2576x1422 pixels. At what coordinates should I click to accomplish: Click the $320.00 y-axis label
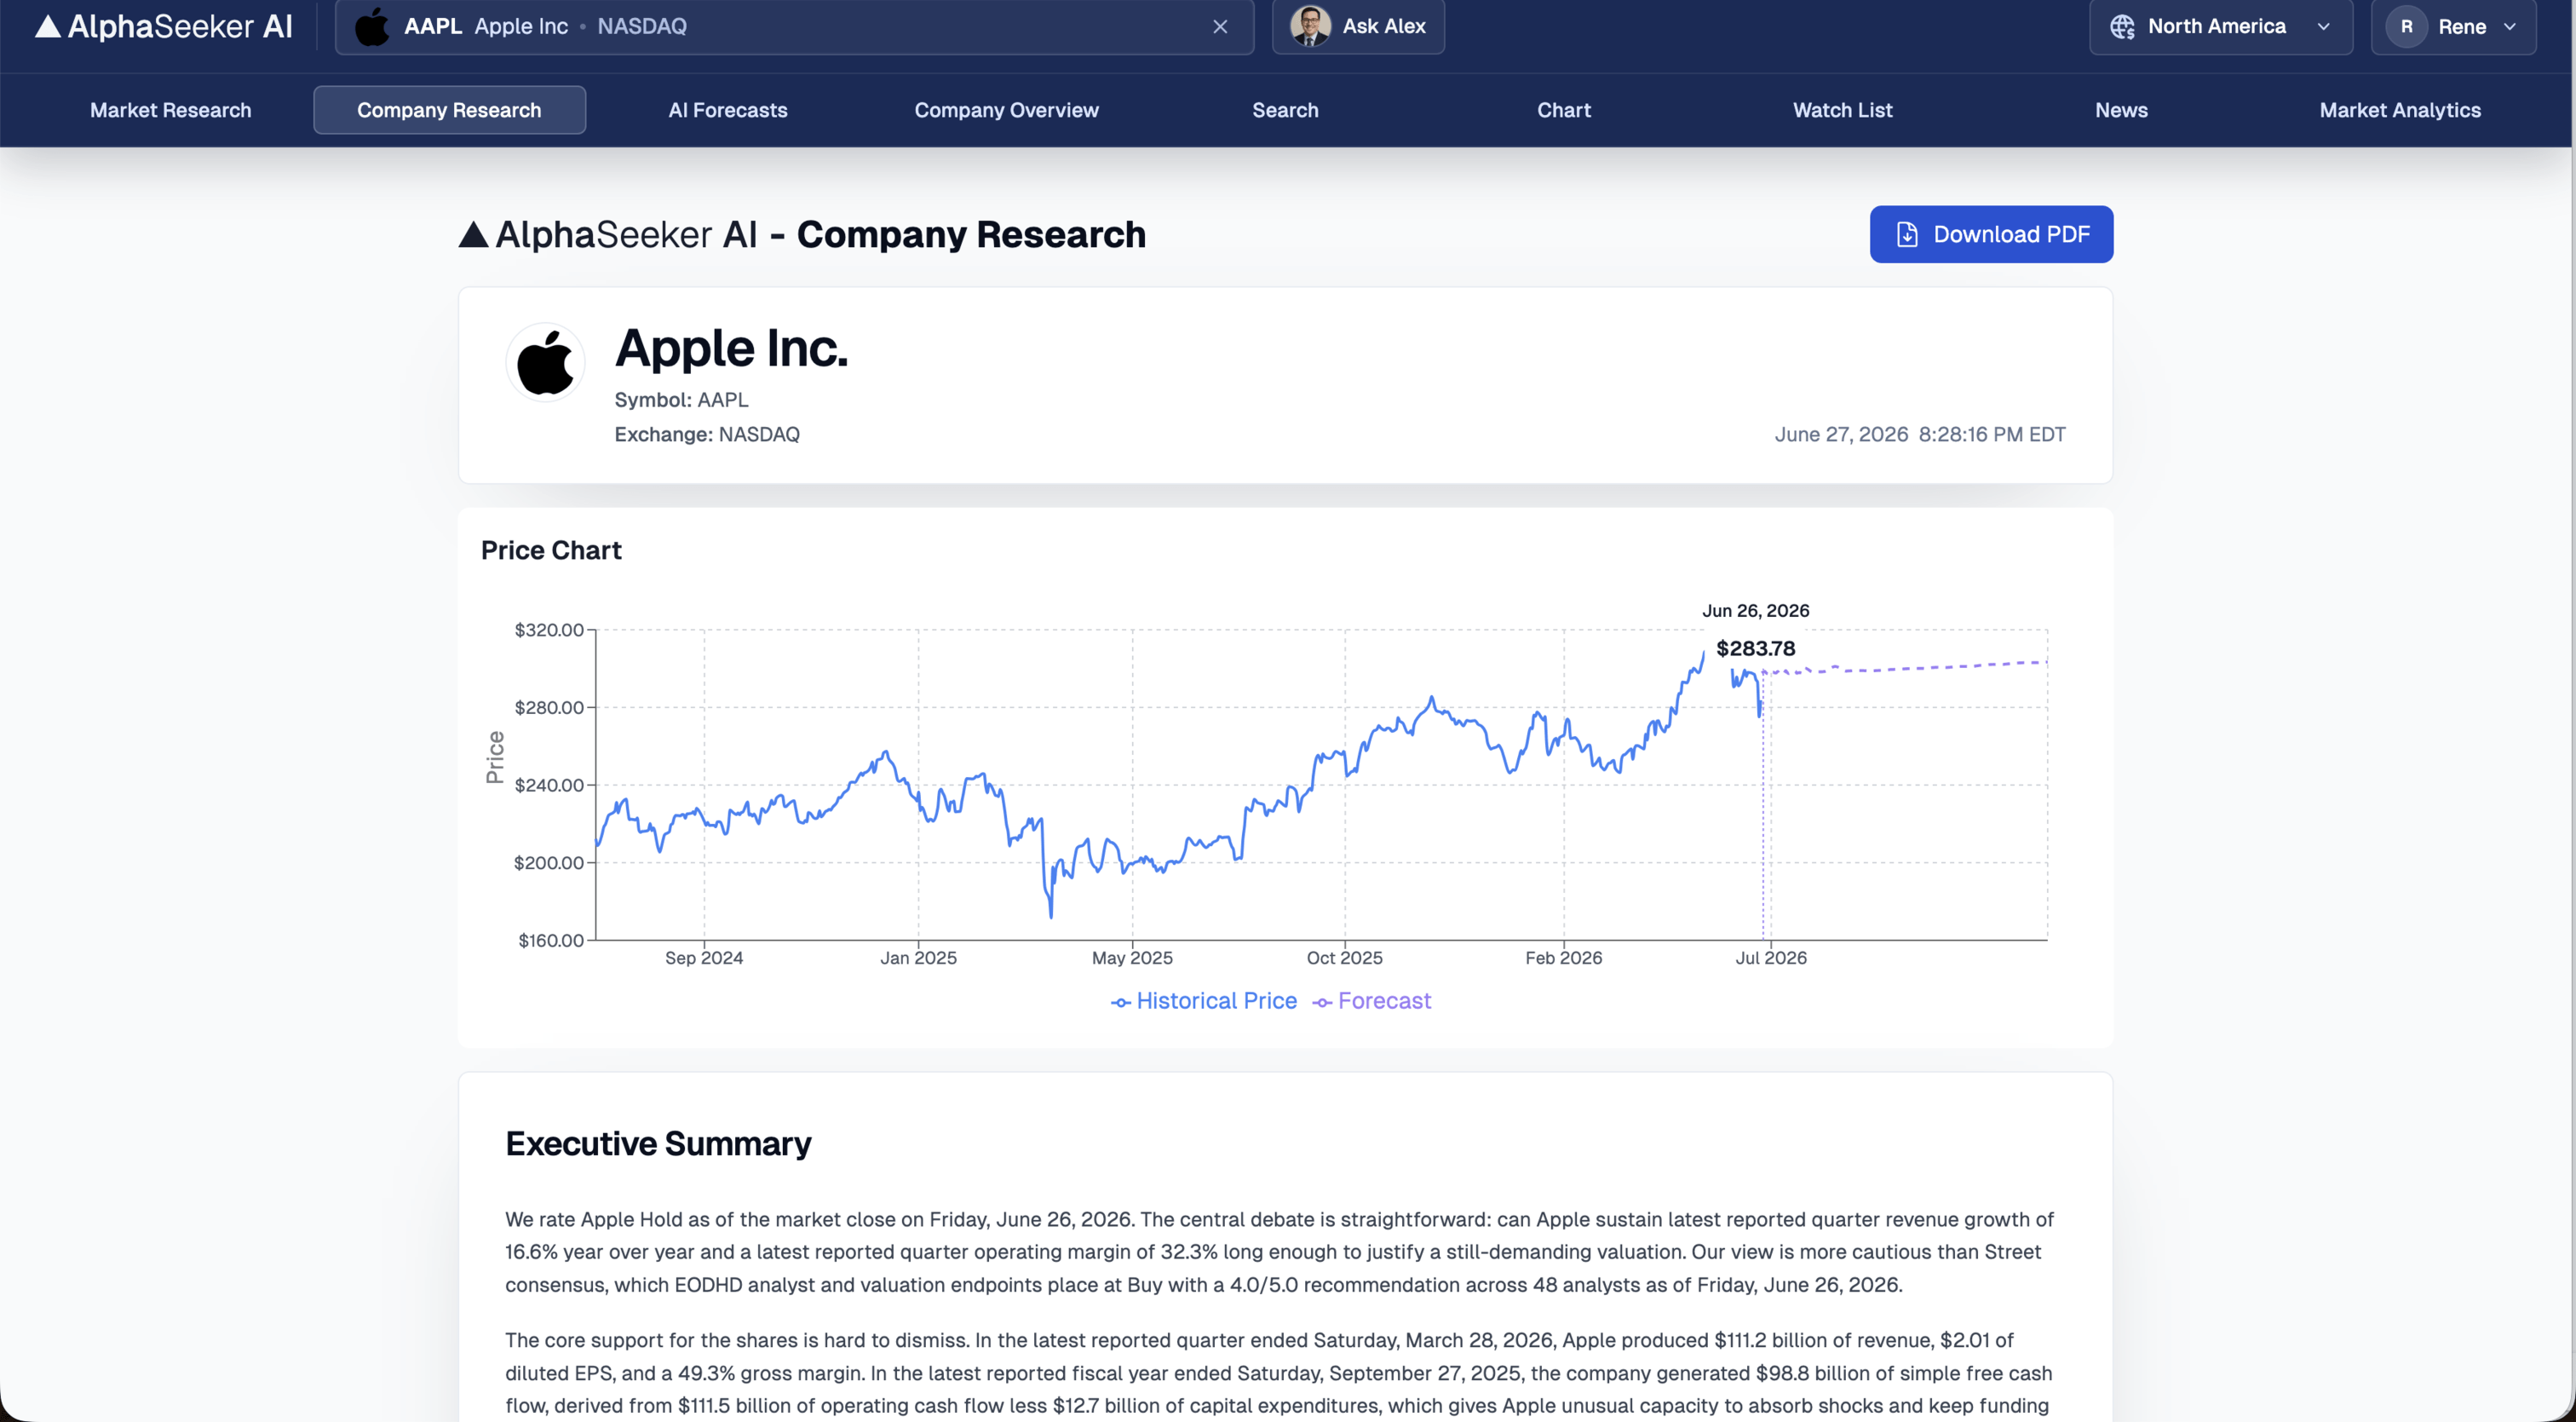pyautogui.click(x=548, y=630)
